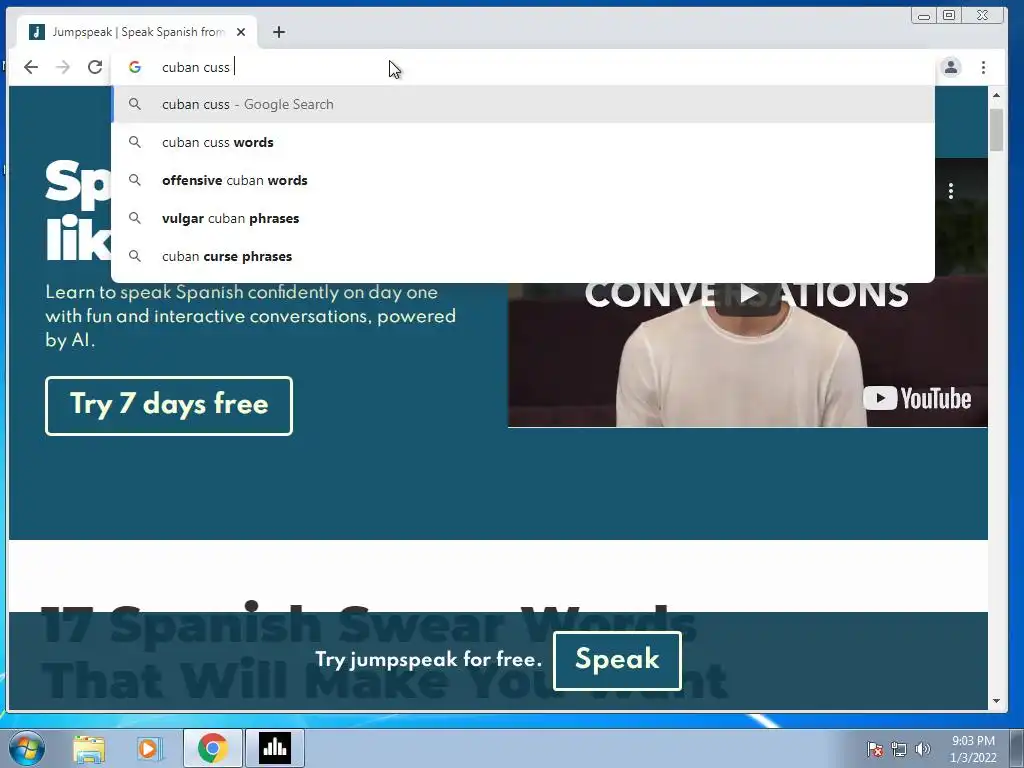Click the Chrome taskbar icon
This screenshot has height=768, width=1024.
pyautogui.click(x=212, y=748)
